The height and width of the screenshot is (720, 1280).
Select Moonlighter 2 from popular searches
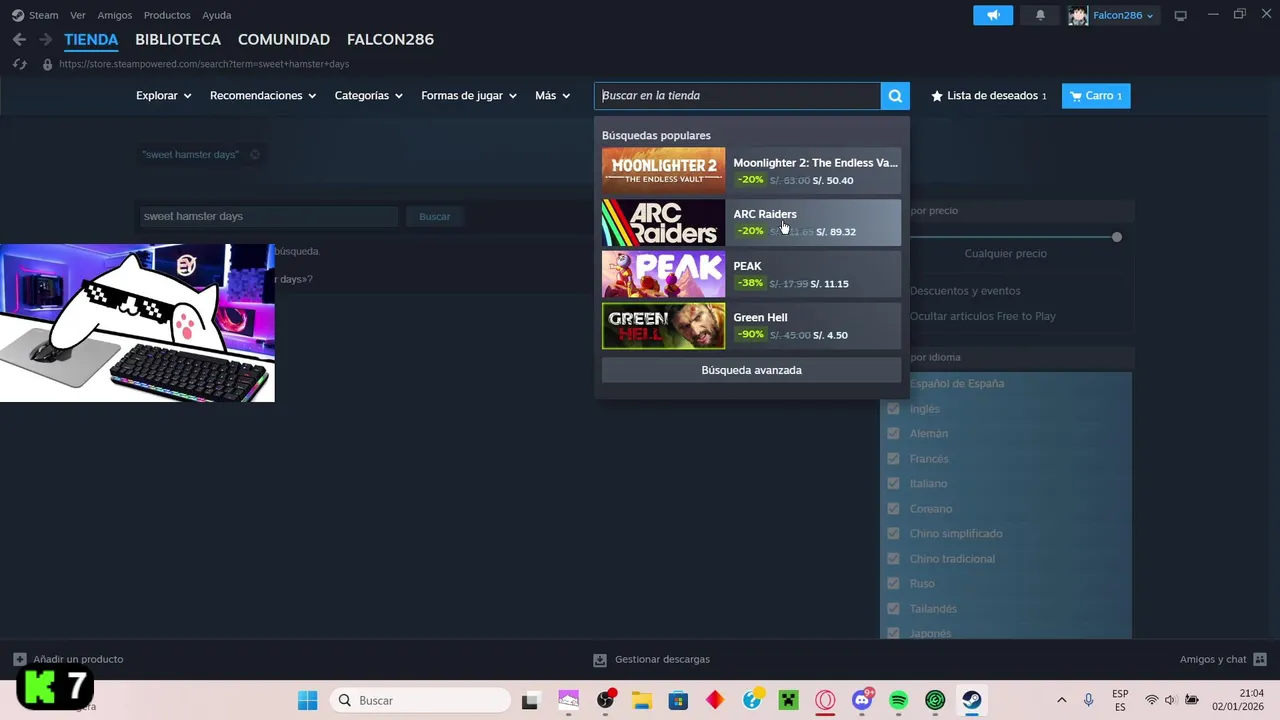751,170
